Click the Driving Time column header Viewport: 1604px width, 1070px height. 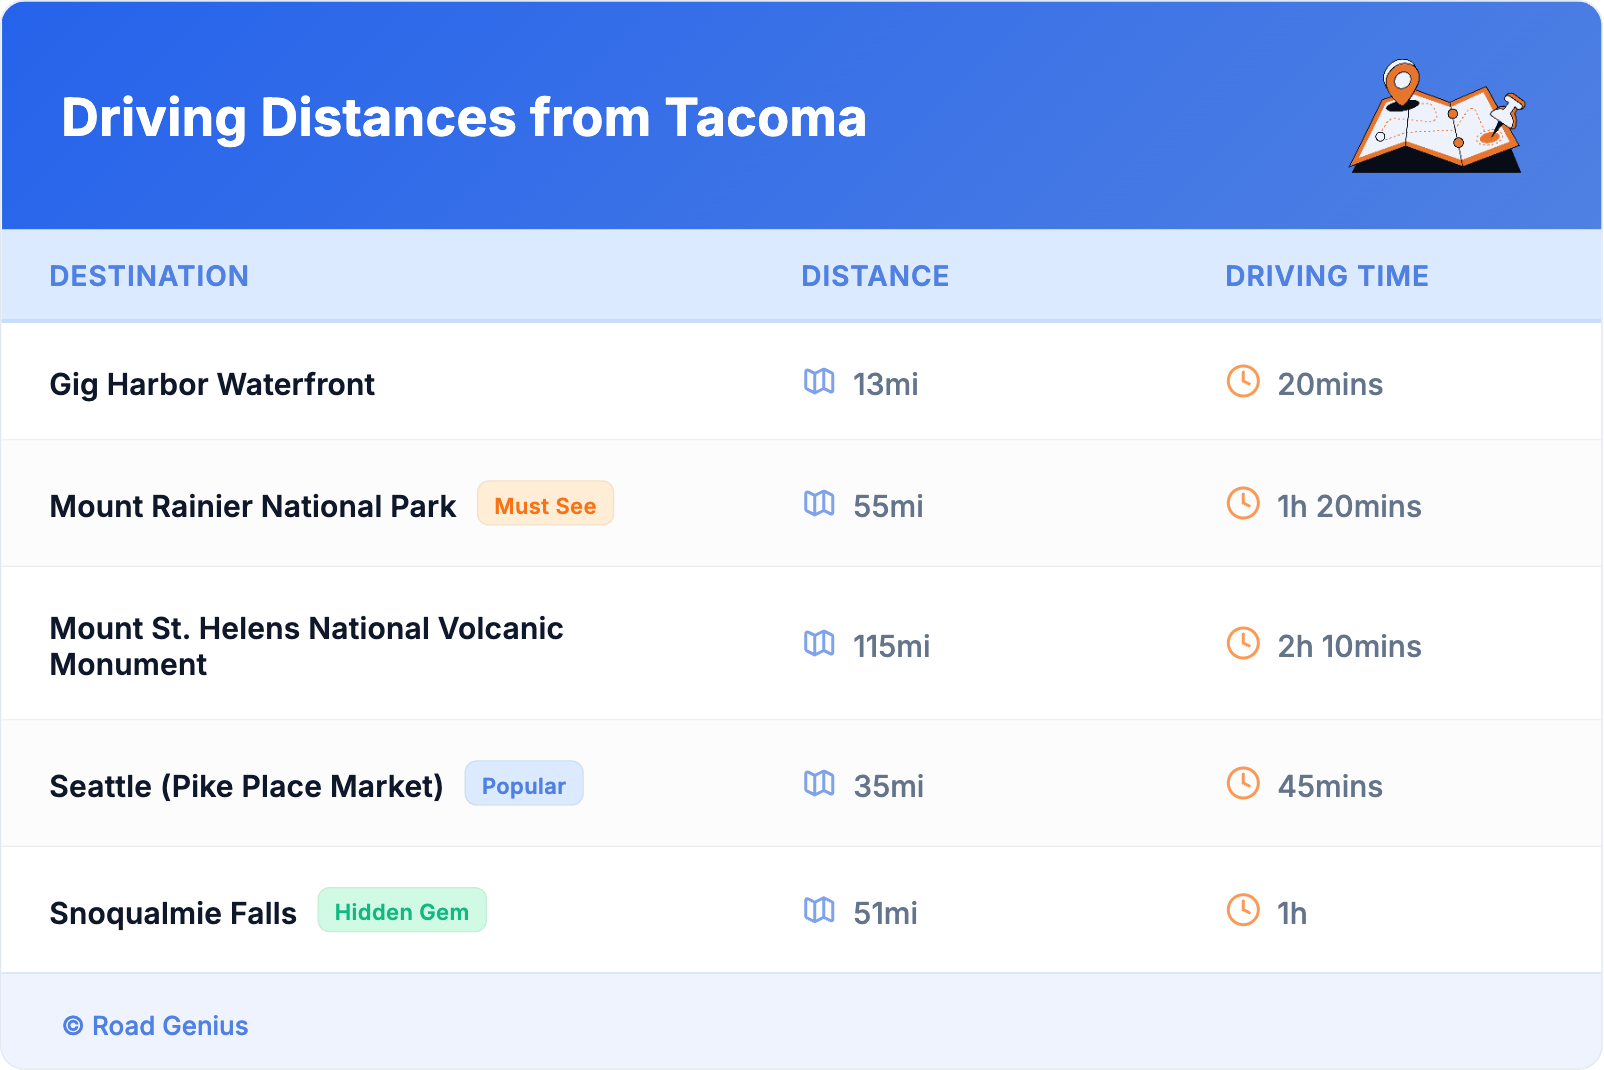coord(1326,276)
